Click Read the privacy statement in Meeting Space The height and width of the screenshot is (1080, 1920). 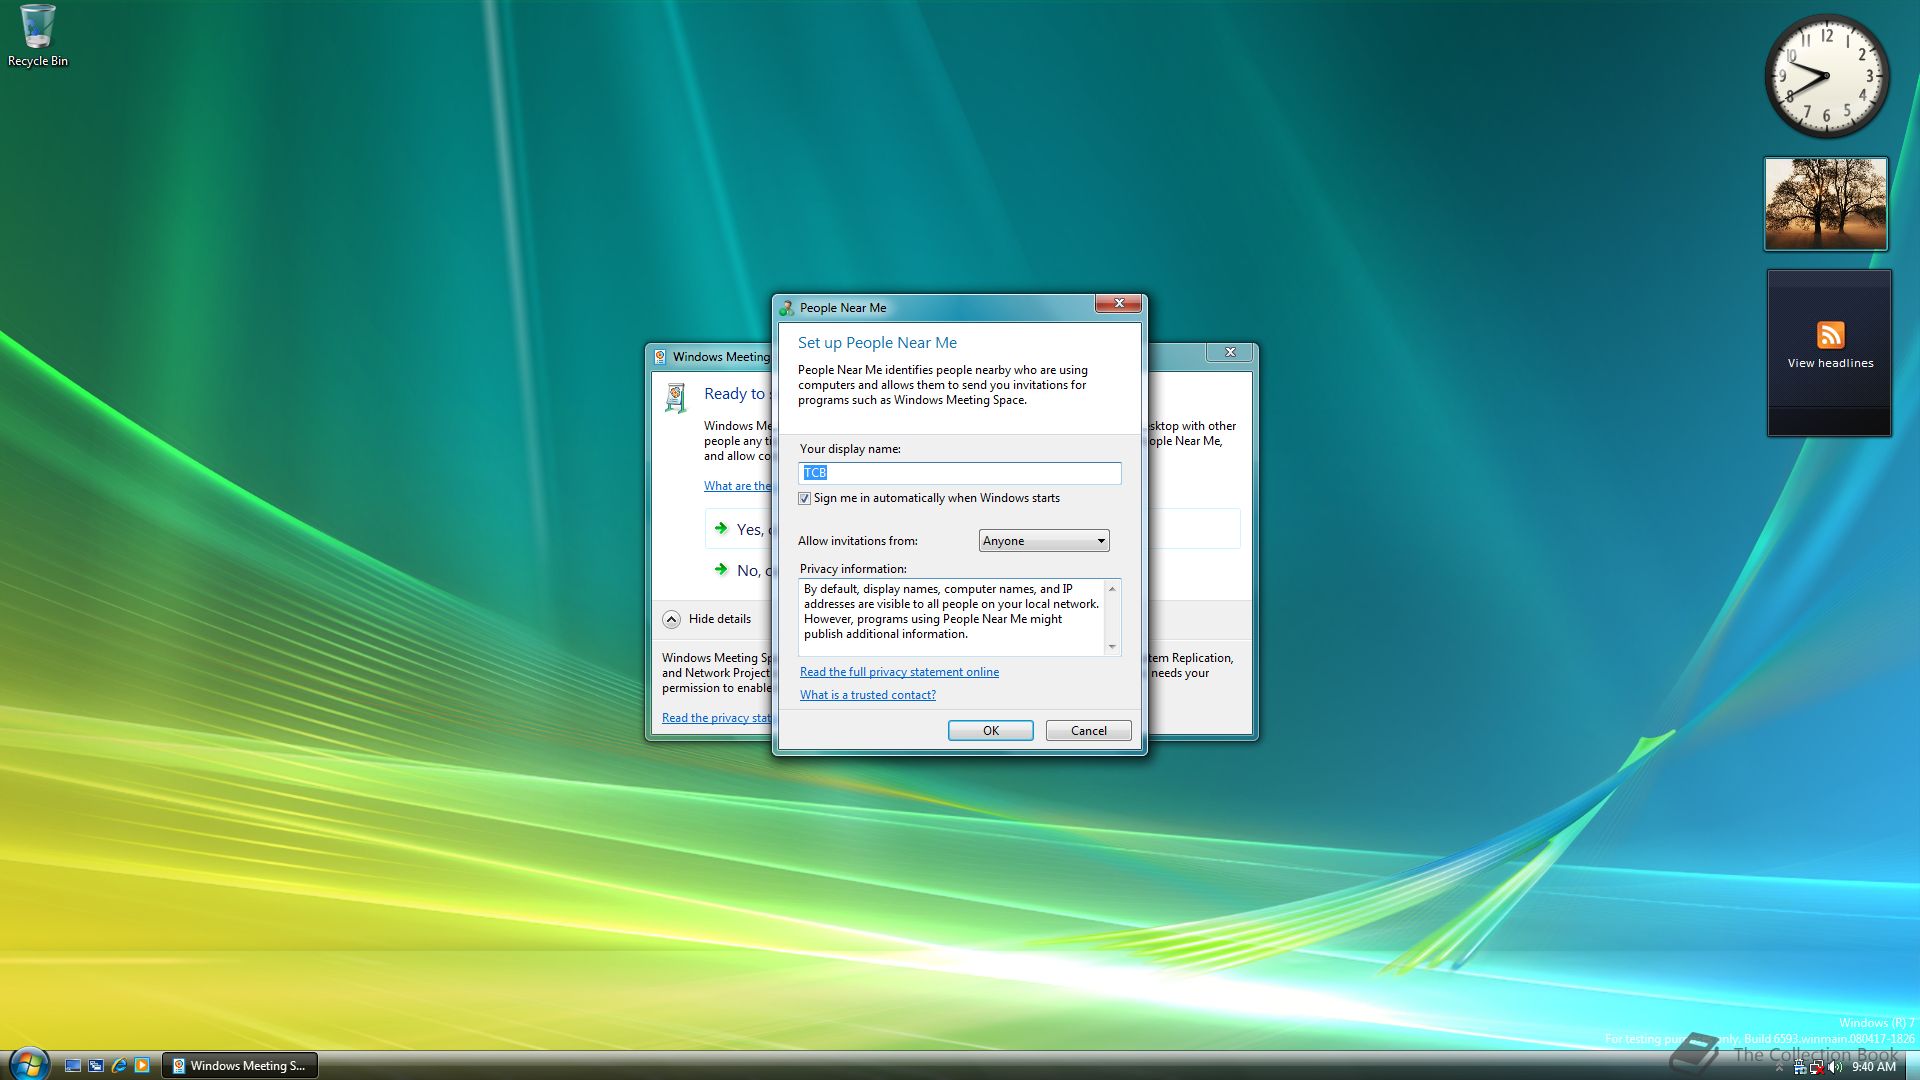click(716, 718)
